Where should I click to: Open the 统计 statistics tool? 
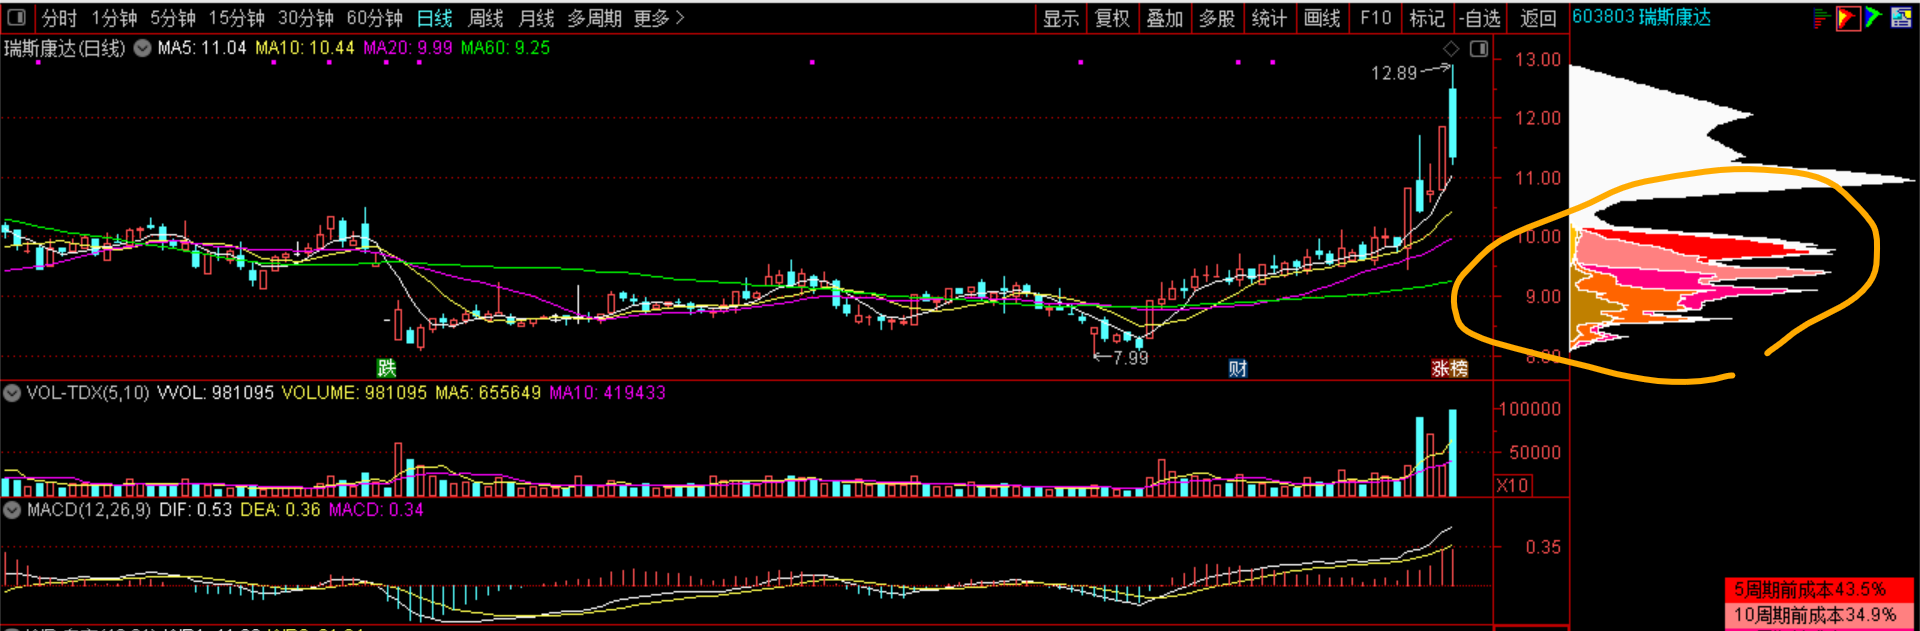point(1269,18)
